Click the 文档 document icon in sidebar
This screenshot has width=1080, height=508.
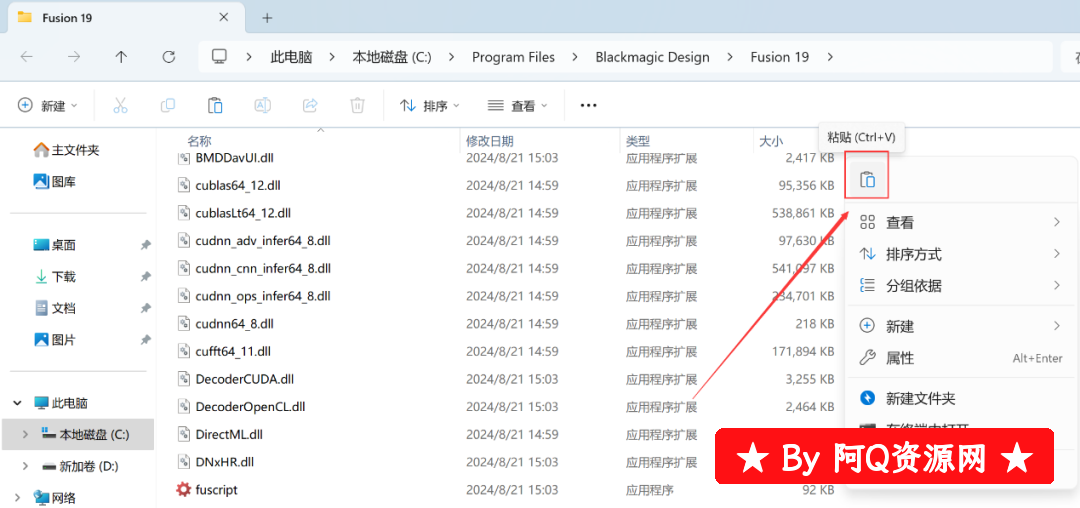[x=41, y=308]
